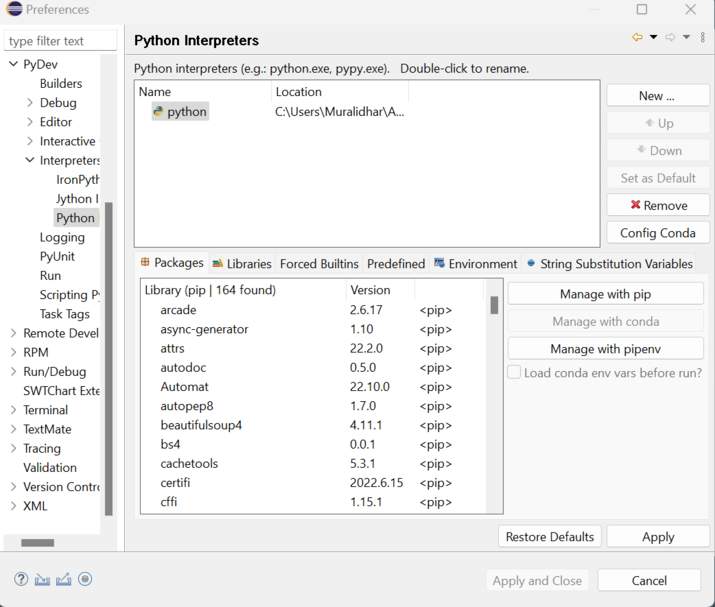Click the oomph preference recorder icon
Screen dimensions: 715x607
click(x=86, y=579)
